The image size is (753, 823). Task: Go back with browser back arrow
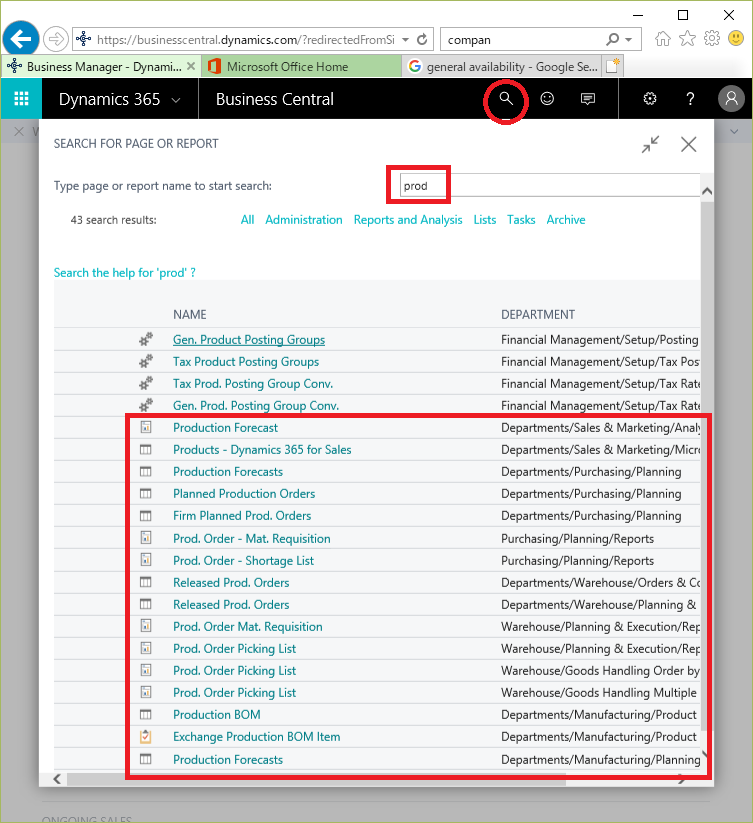(x=20, y=39)
